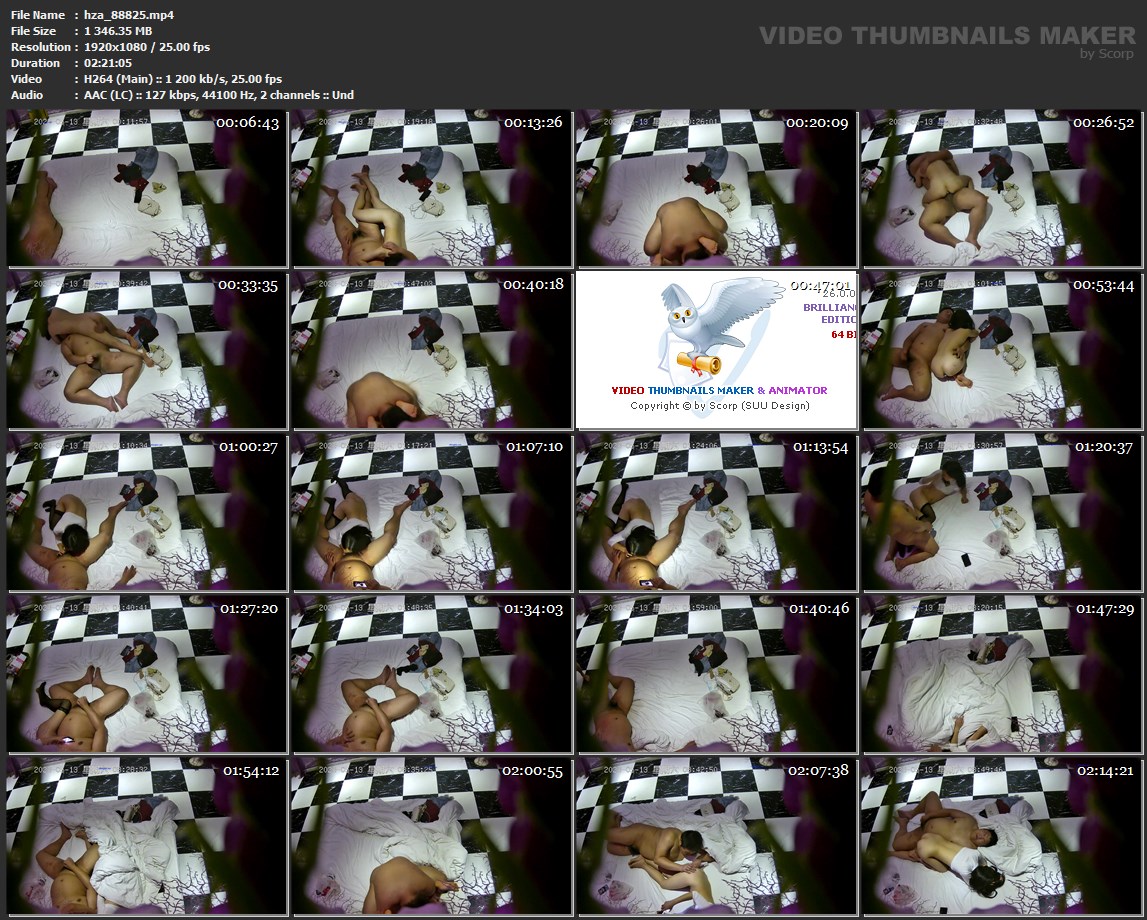Select the frame timestamped 01:54:12
Screen dimensions: 1147x920
pos(147,837)
